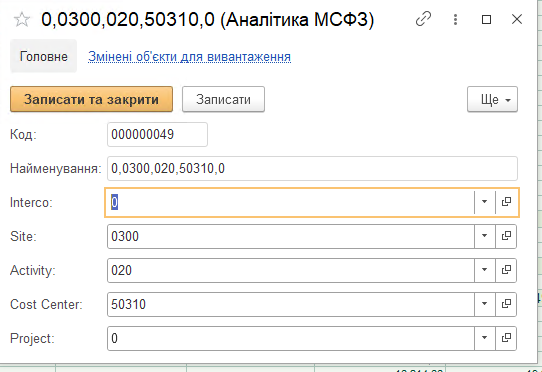The image size is (542, 372).
Task: Open Змінені об'єкти для вивантаження link
Action: click(x=189, y=56)
